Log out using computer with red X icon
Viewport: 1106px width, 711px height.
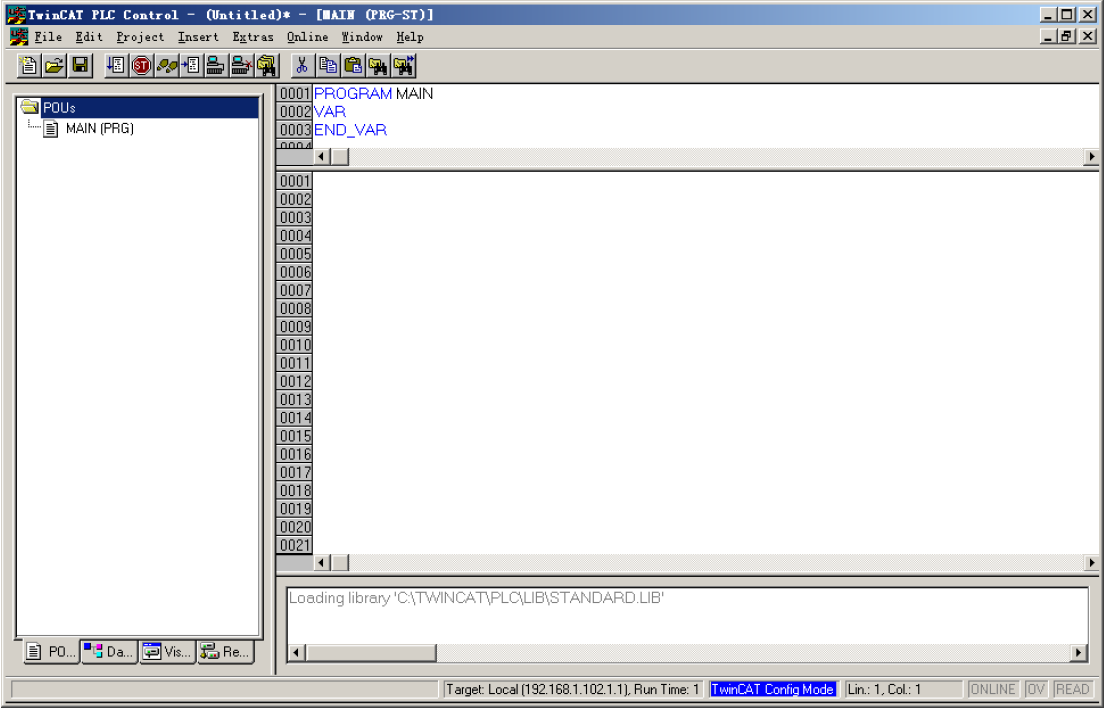(241, 66)
